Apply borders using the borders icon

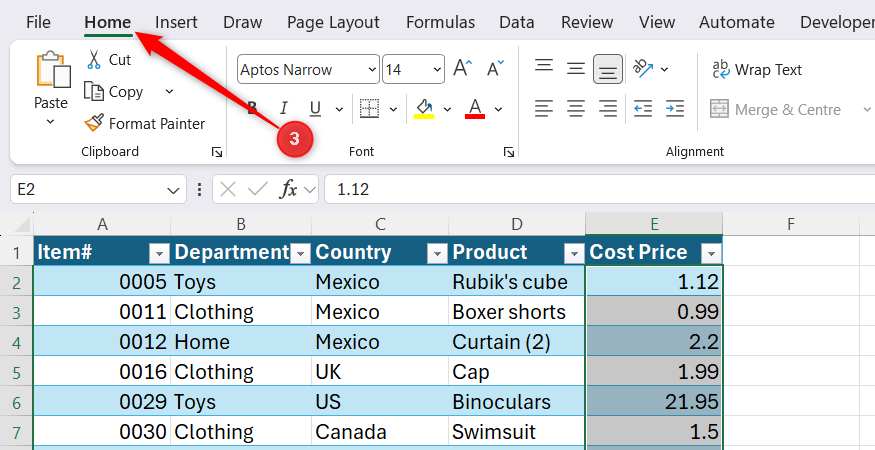pos(369,108)
